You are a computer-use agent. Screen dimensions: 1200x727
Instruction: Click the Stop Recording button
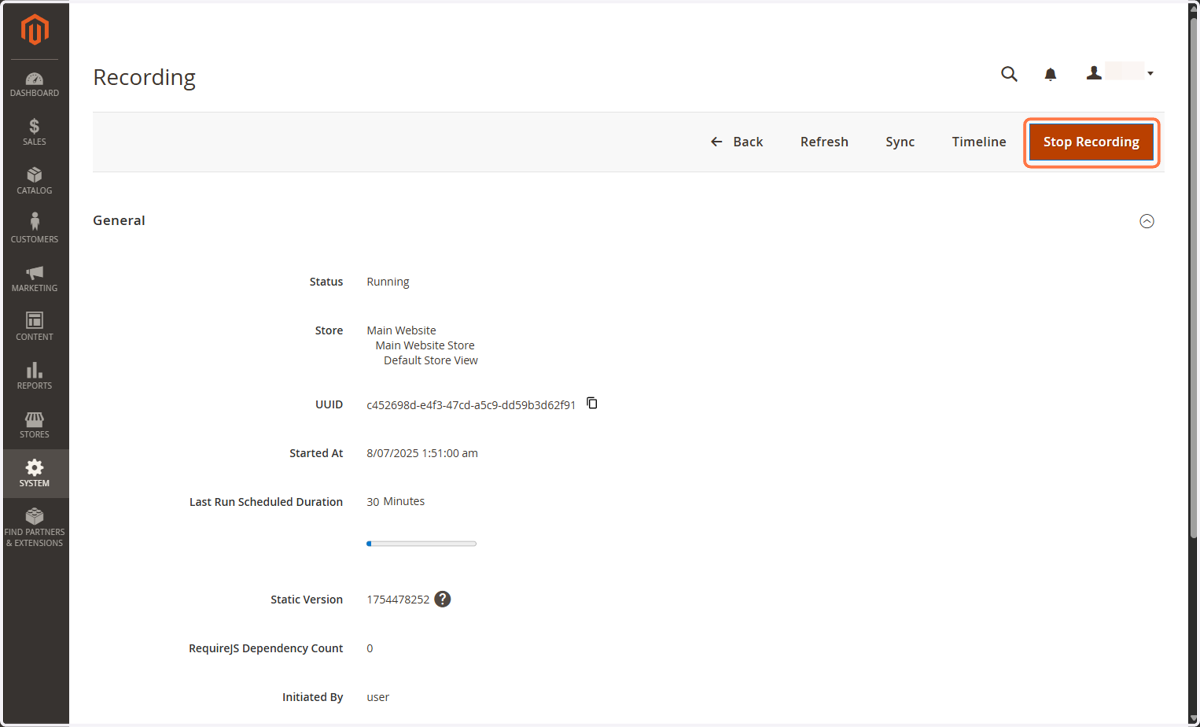pos(1091,142)
